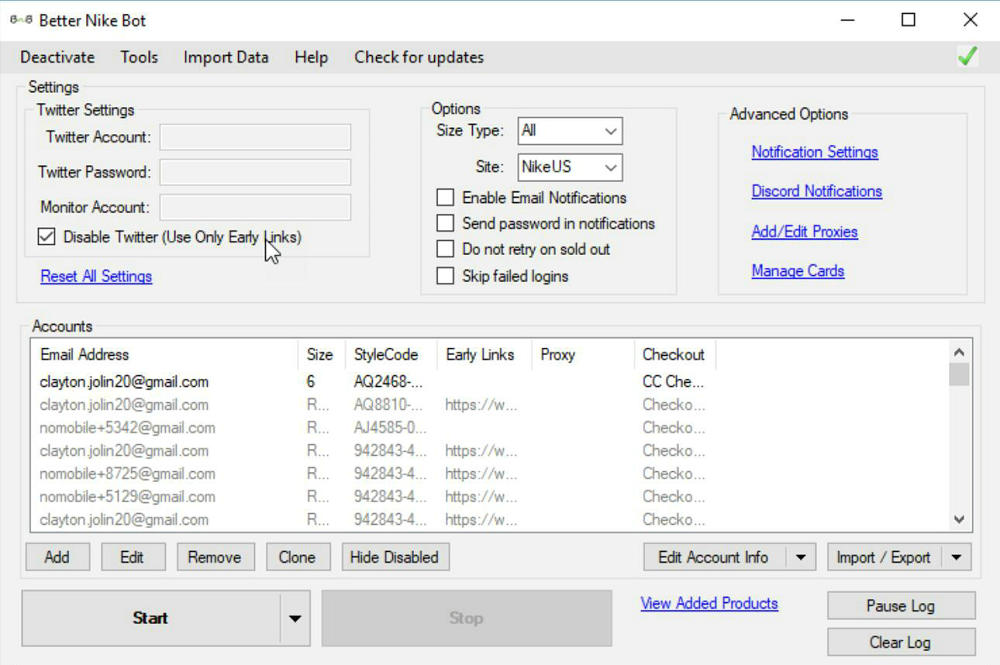1000x665 pixels.
Task: Click the Import / Export button
Action: point(884,557)
